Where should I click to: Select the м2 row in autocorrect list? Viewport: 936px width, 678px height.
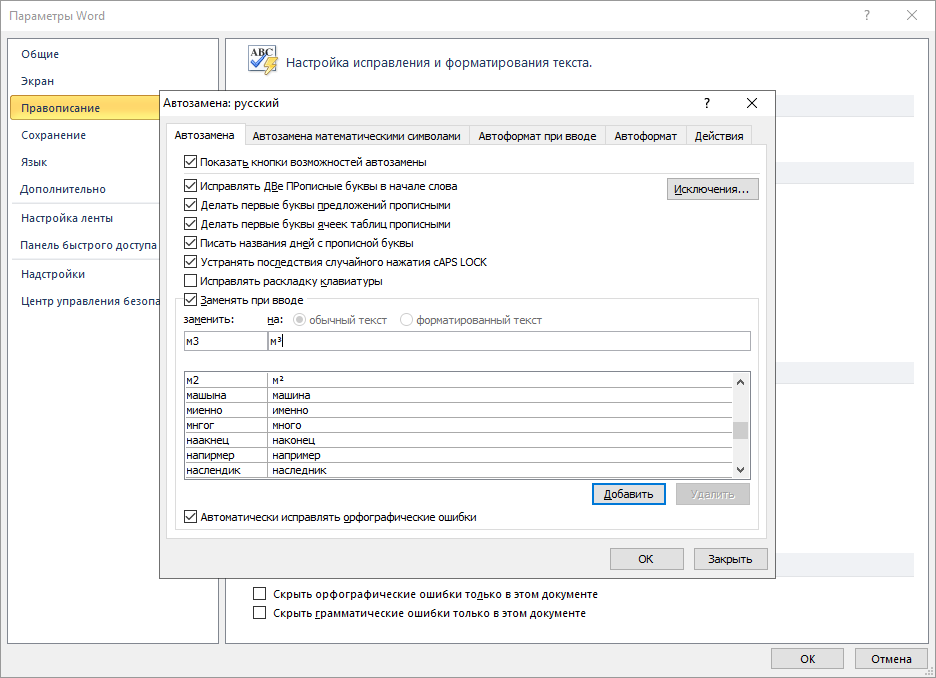coord(458,380)
